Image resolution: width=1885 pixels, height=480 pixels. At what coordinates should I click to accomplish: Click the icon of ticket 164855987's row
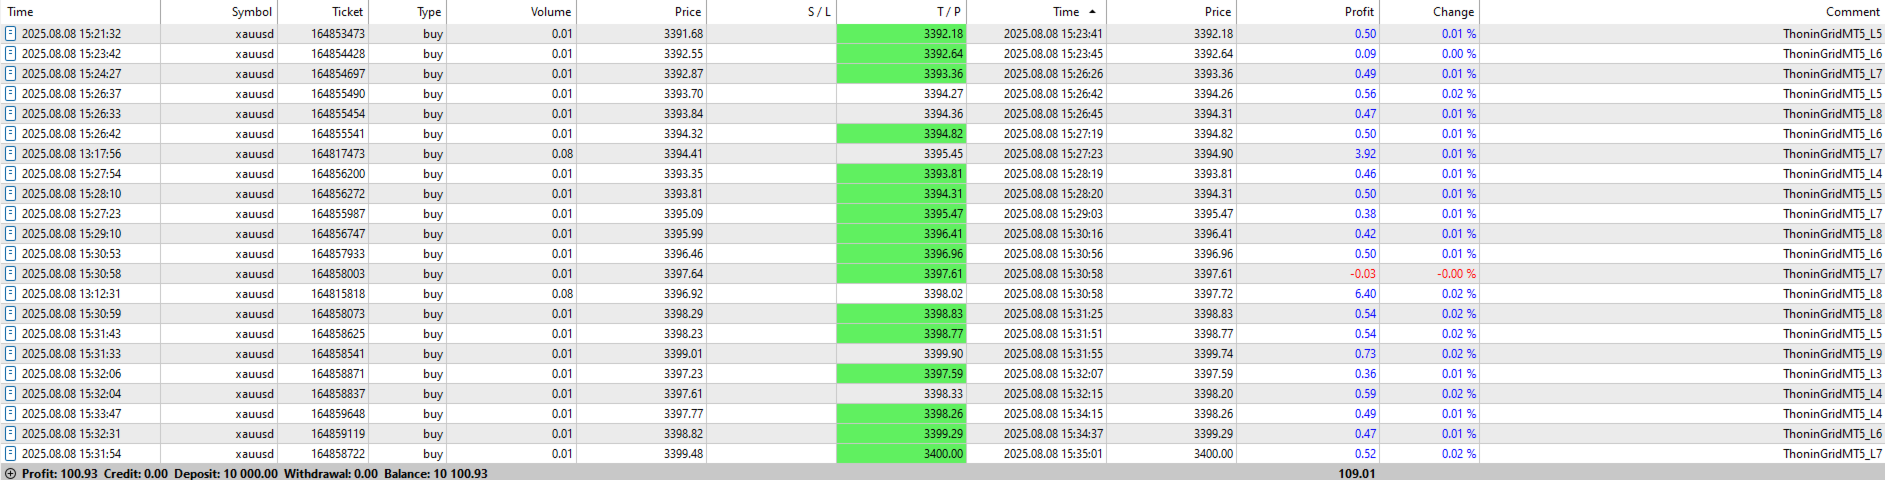click(11, 214)
